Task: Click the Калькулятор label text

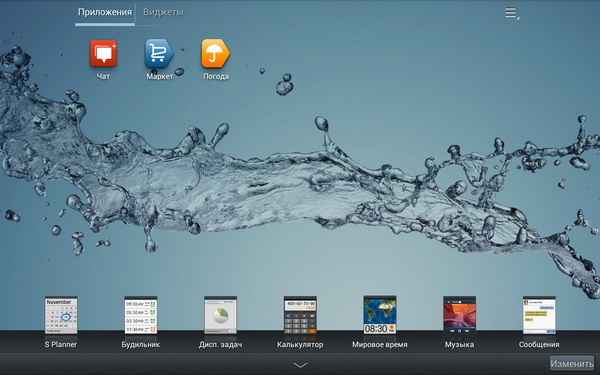Action: pyautogui.click(x=300, y=345)
